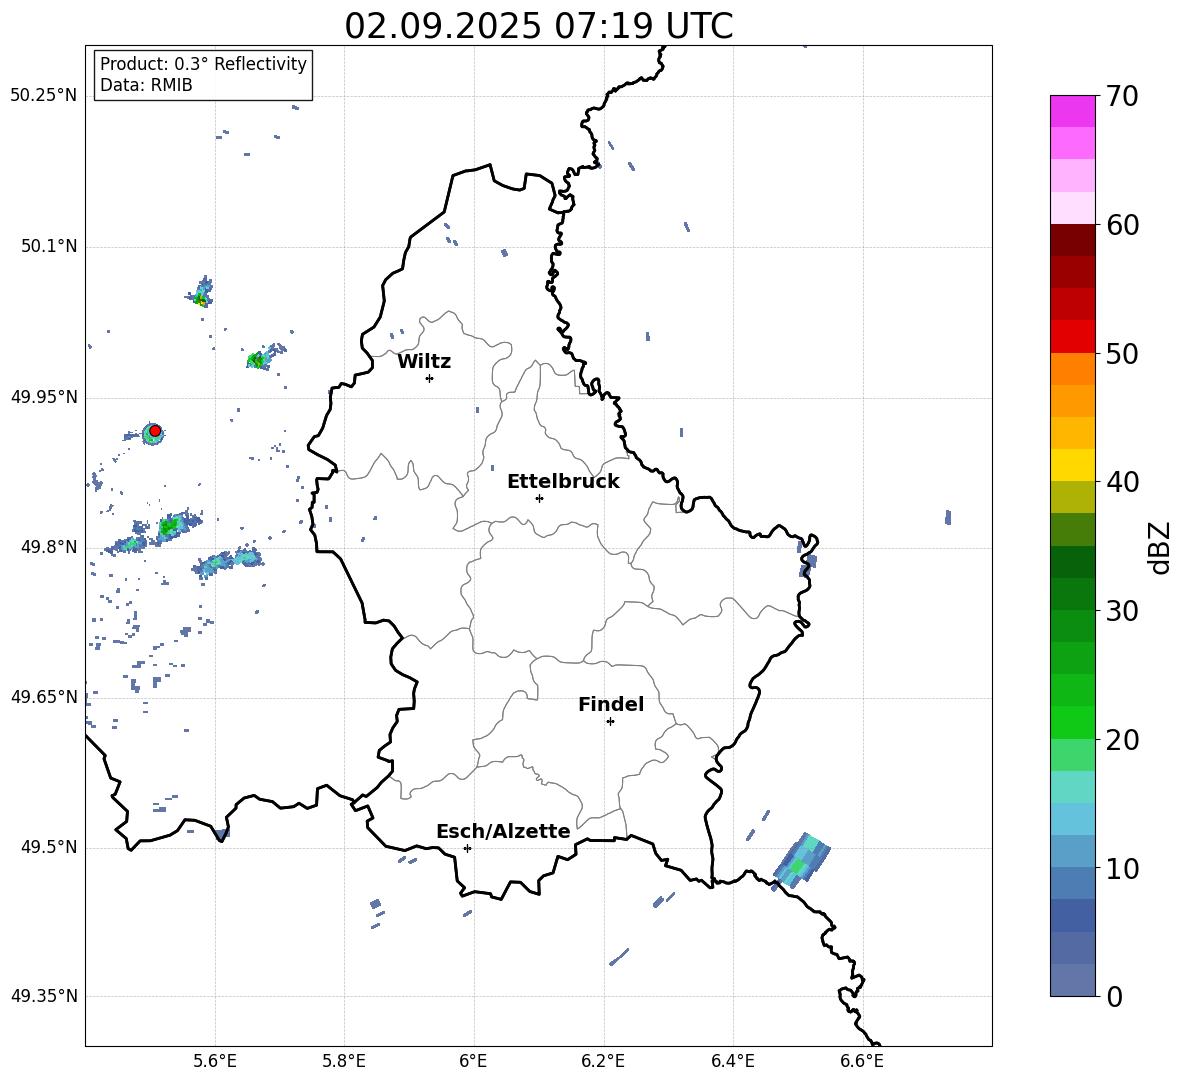Image resolution: width=1184 pixels, height=1081 pixels.
Task: Click the 6°E longitude label
Action: 473,1061
